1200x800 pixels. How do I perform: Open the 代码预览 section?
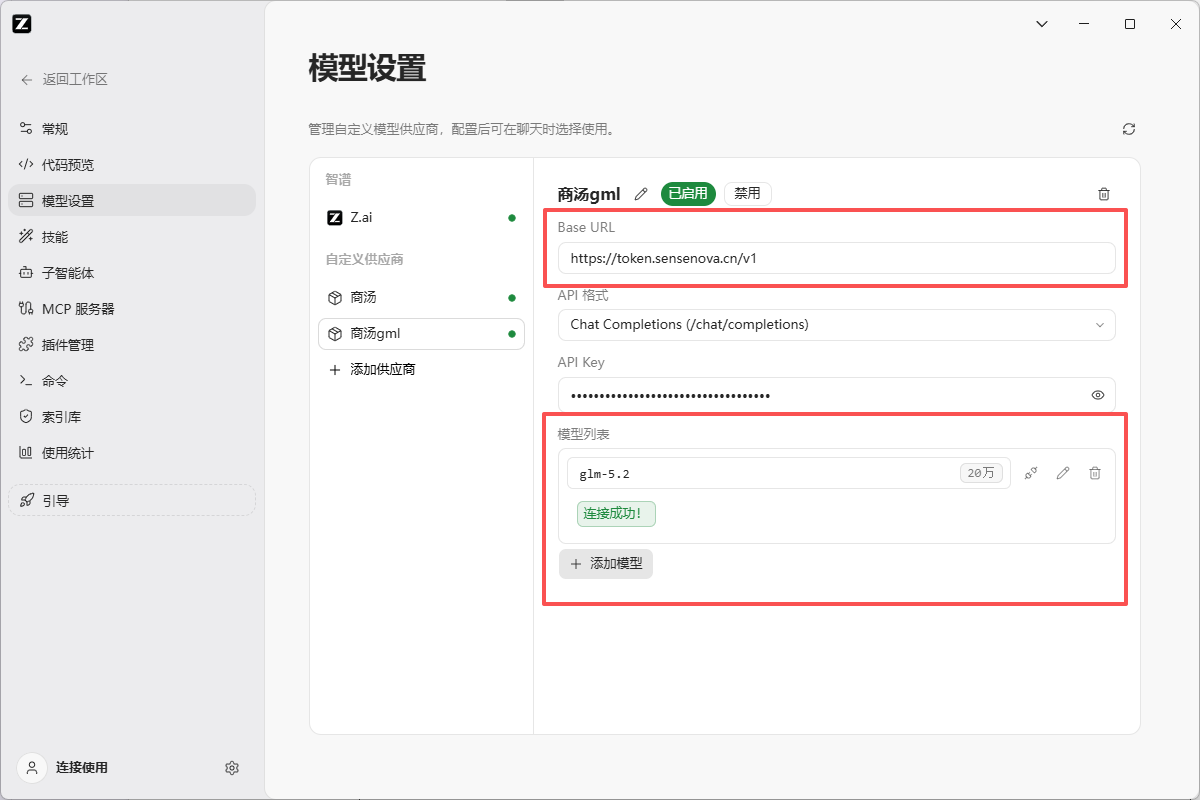pos(132,165)
